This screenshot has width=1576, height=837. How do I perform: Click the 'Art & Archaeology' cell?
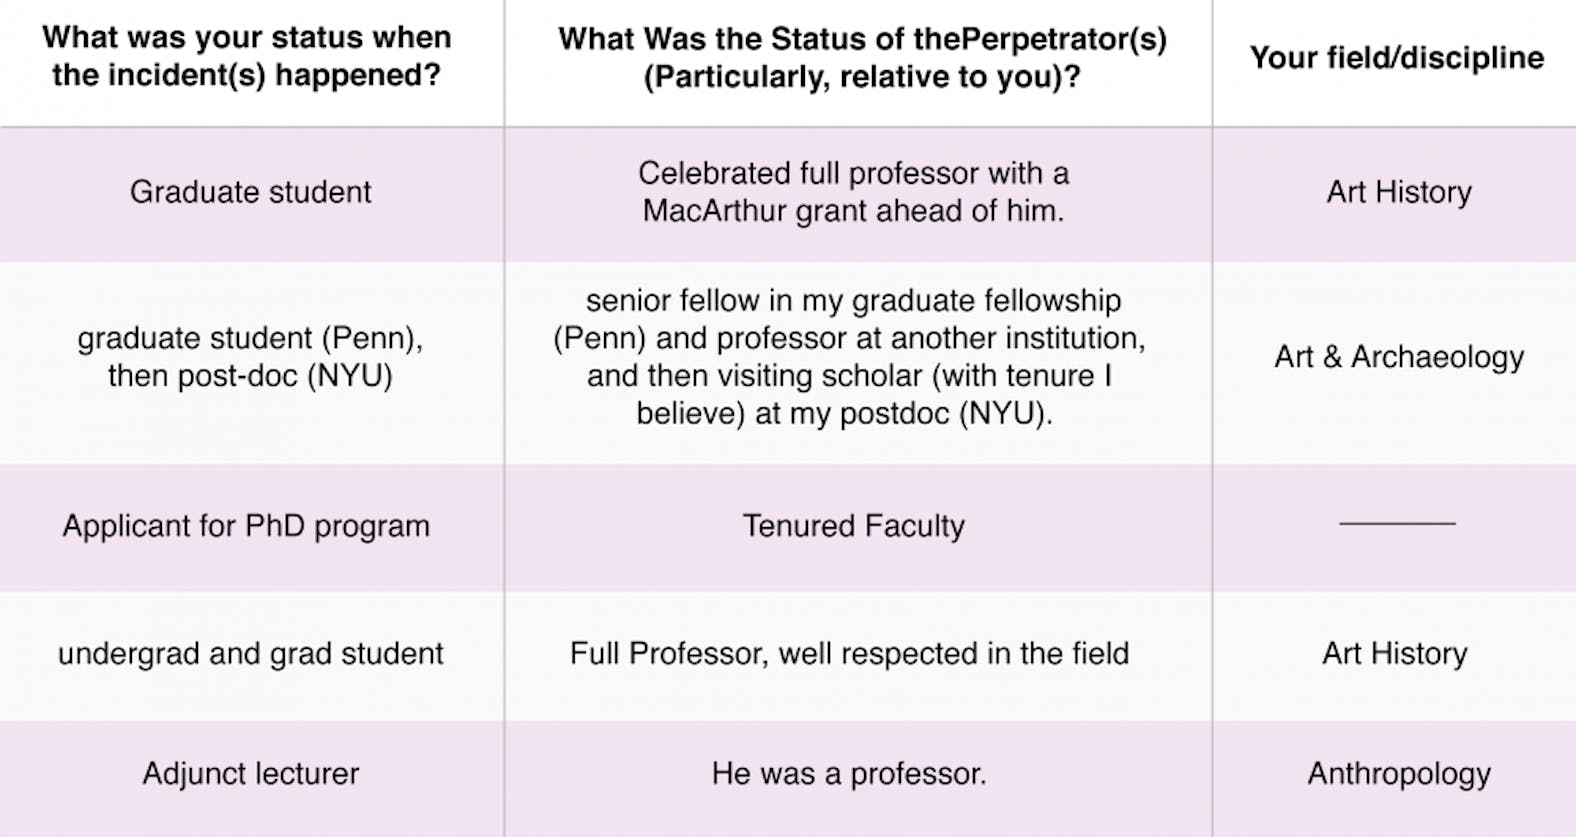coord(1398,357)
